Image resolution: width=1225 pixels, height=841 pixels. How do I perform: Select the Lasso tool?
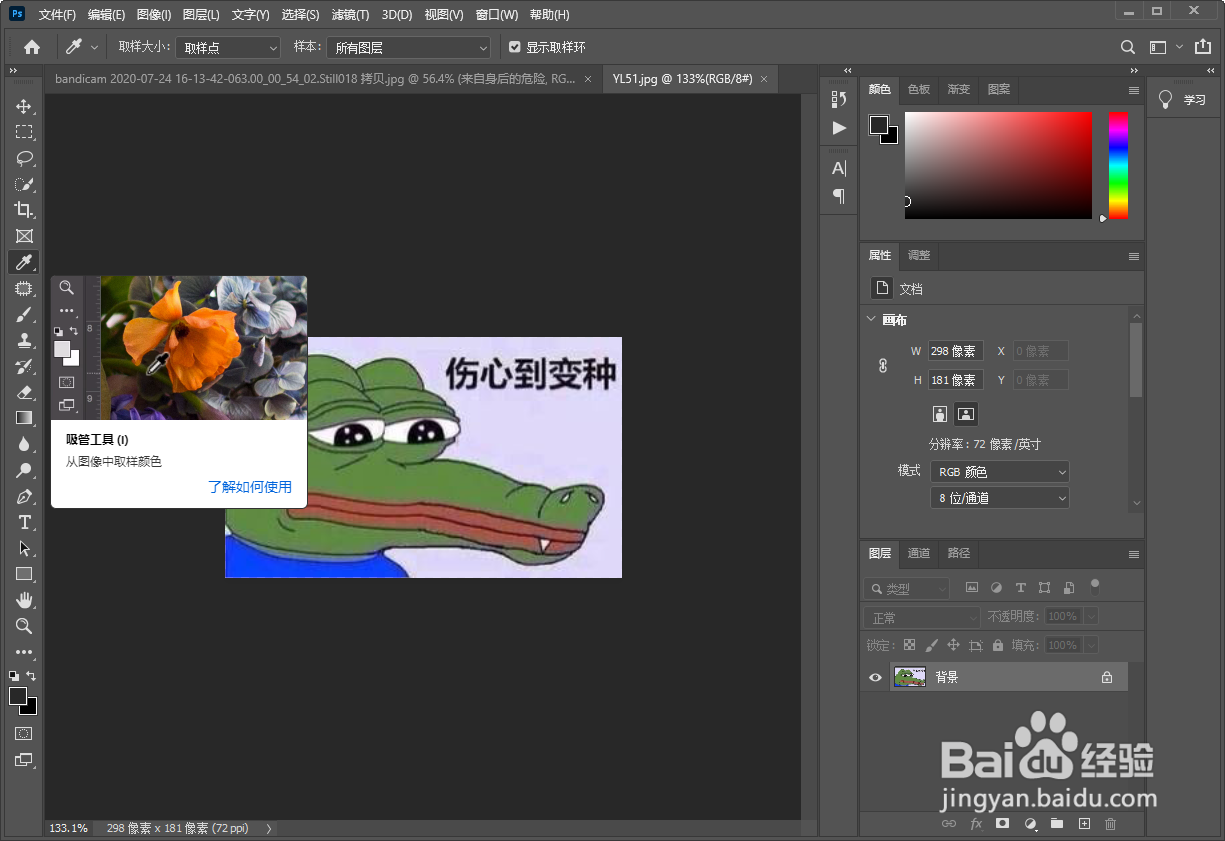(x=24, y=158)
